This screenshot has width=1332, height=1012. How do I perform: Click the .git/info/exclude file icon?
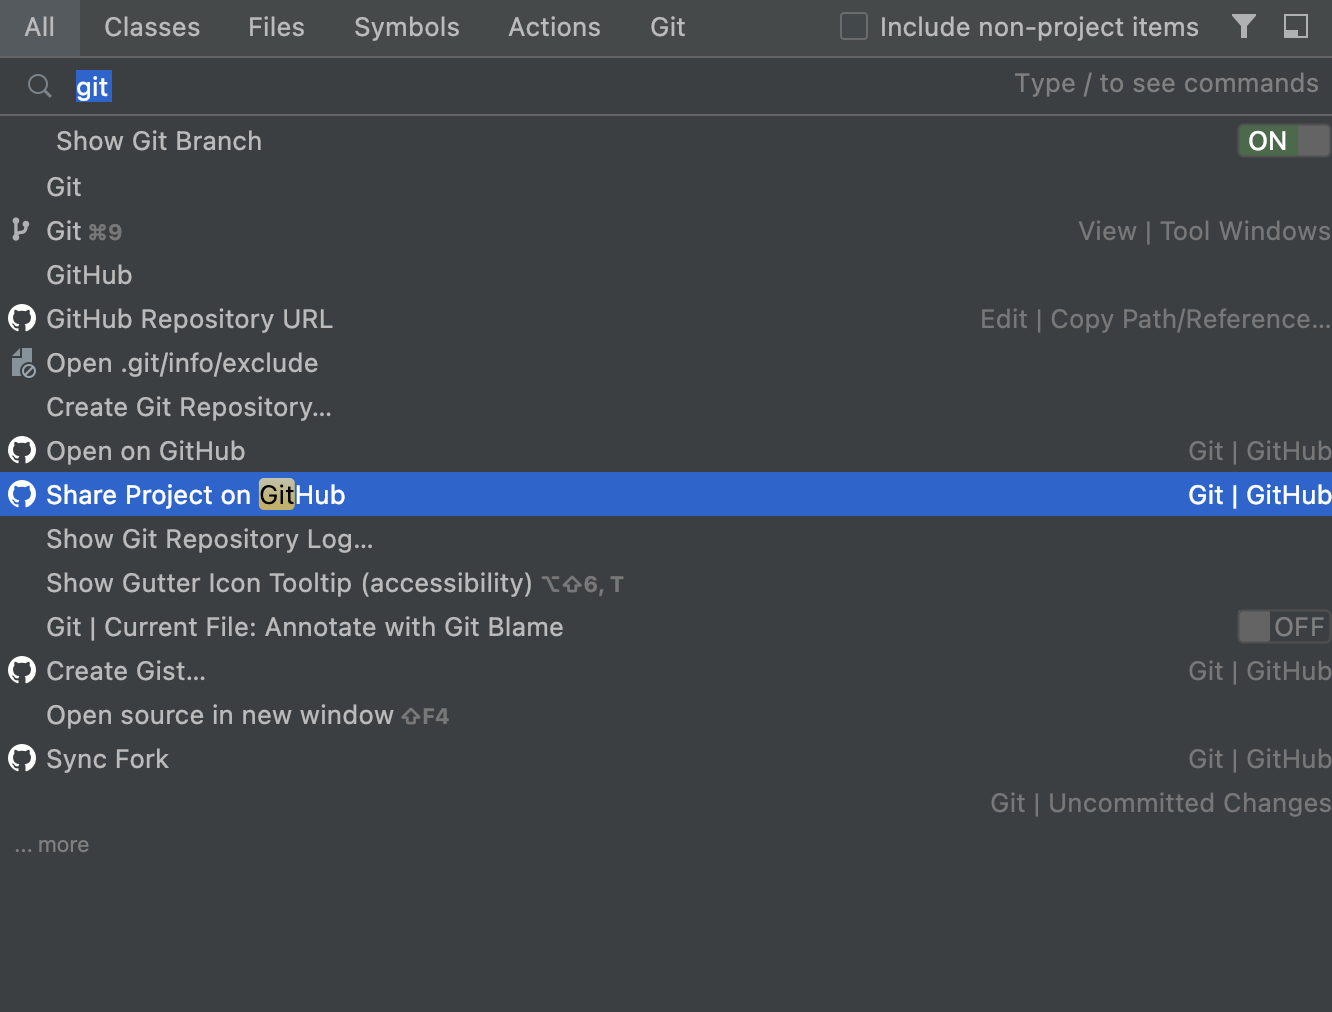tap(23, 362)
